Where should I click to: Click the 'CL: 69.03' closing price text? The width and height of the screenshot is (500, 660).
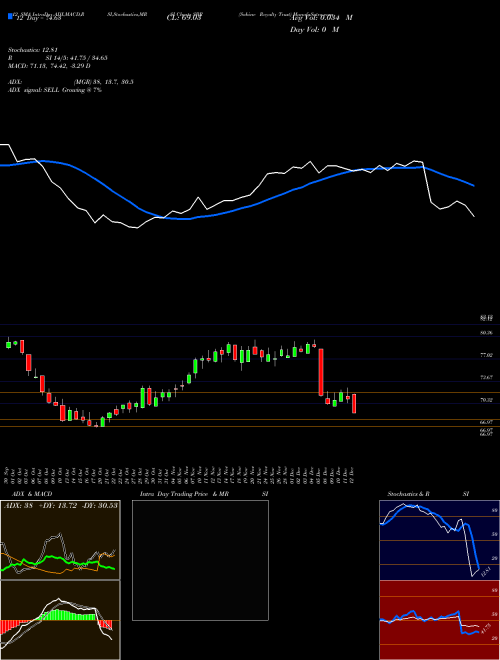[184, 18]
